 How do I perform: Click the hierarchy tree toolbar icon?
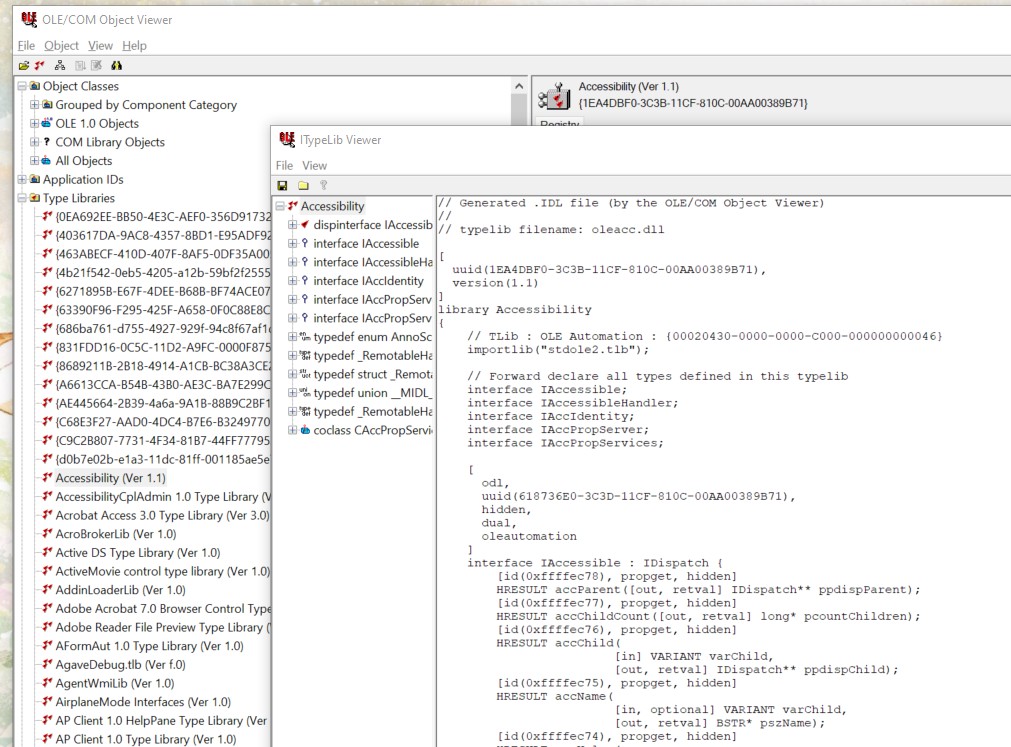61,65
